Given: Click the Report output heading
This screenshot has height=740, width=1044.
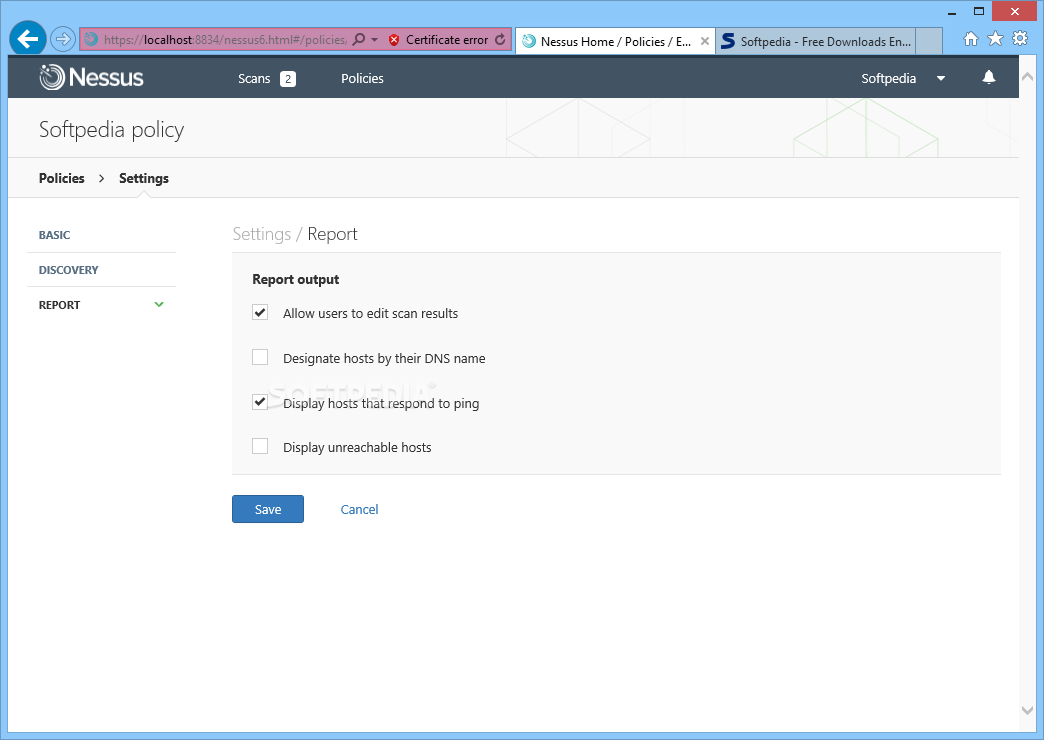Looking at the screenshot, I should point(296,280).
